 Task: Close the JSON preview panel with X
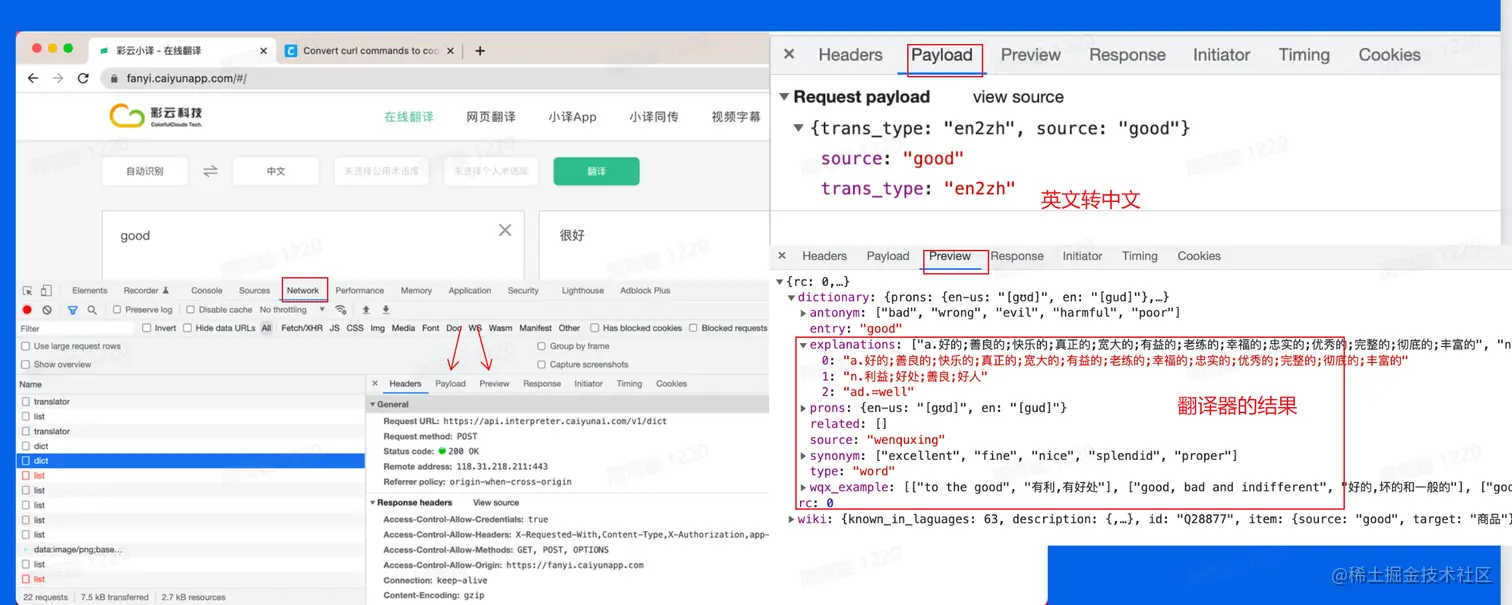coord(782,256)
